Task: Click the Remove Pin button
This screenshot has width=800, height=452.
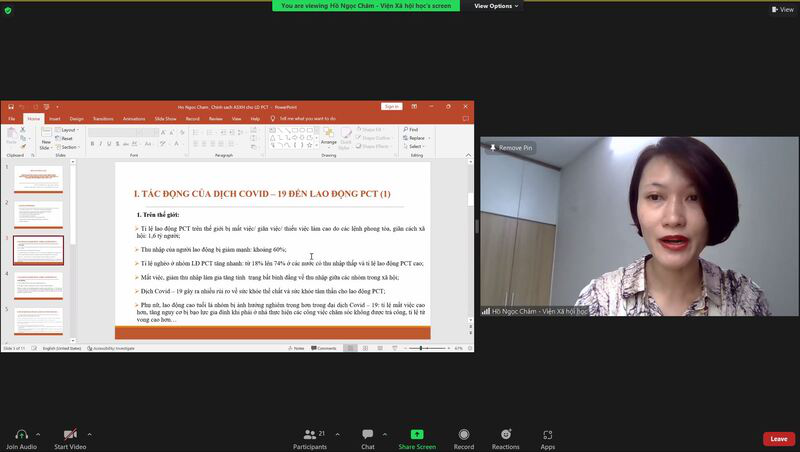Action: tap(511, 148)
